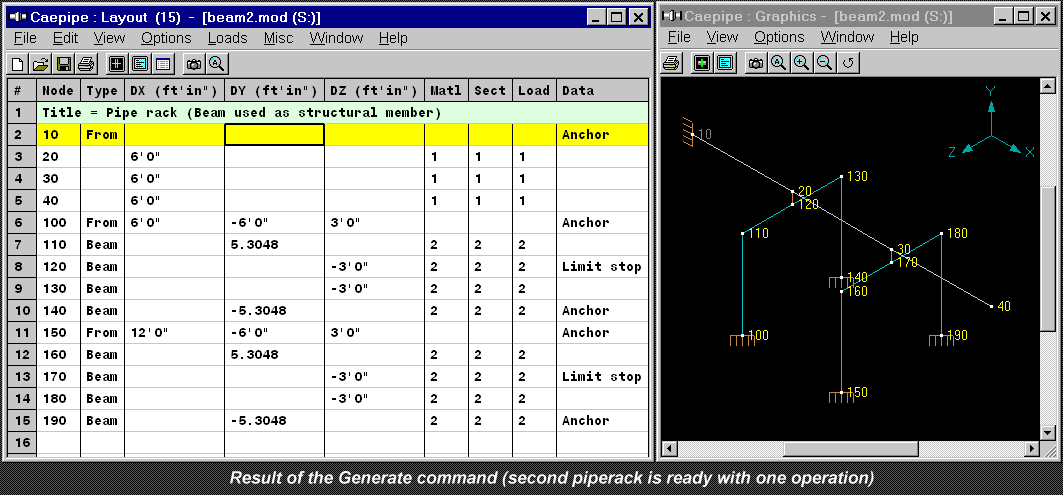Image resolution: width=1063 pixels, height=495 pixels.
Task: Click the Print icon in Graphics window toolbar
Action: [671, 63]
